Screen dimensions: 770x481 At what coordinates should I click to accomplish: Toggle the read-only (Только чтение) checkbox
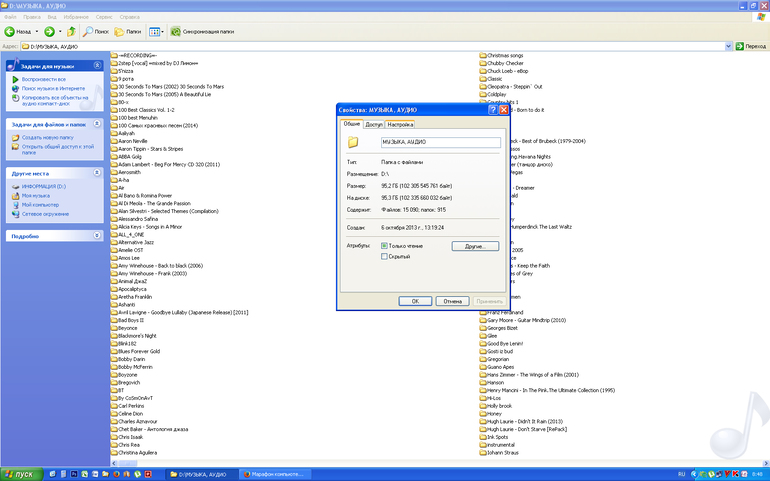click(x=385, y=245)
